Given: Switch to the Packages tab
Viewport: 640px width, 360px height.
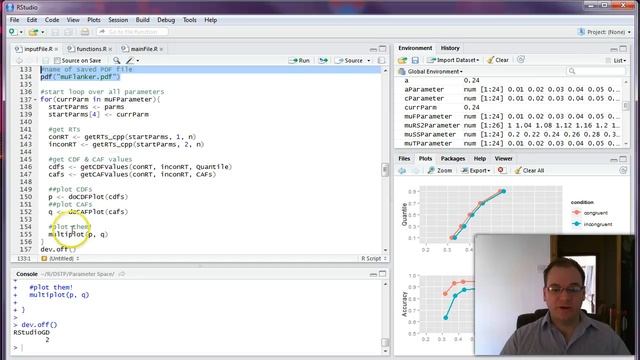Looking at the screenshot, I should pyautogui.click(x=453, y=158).
